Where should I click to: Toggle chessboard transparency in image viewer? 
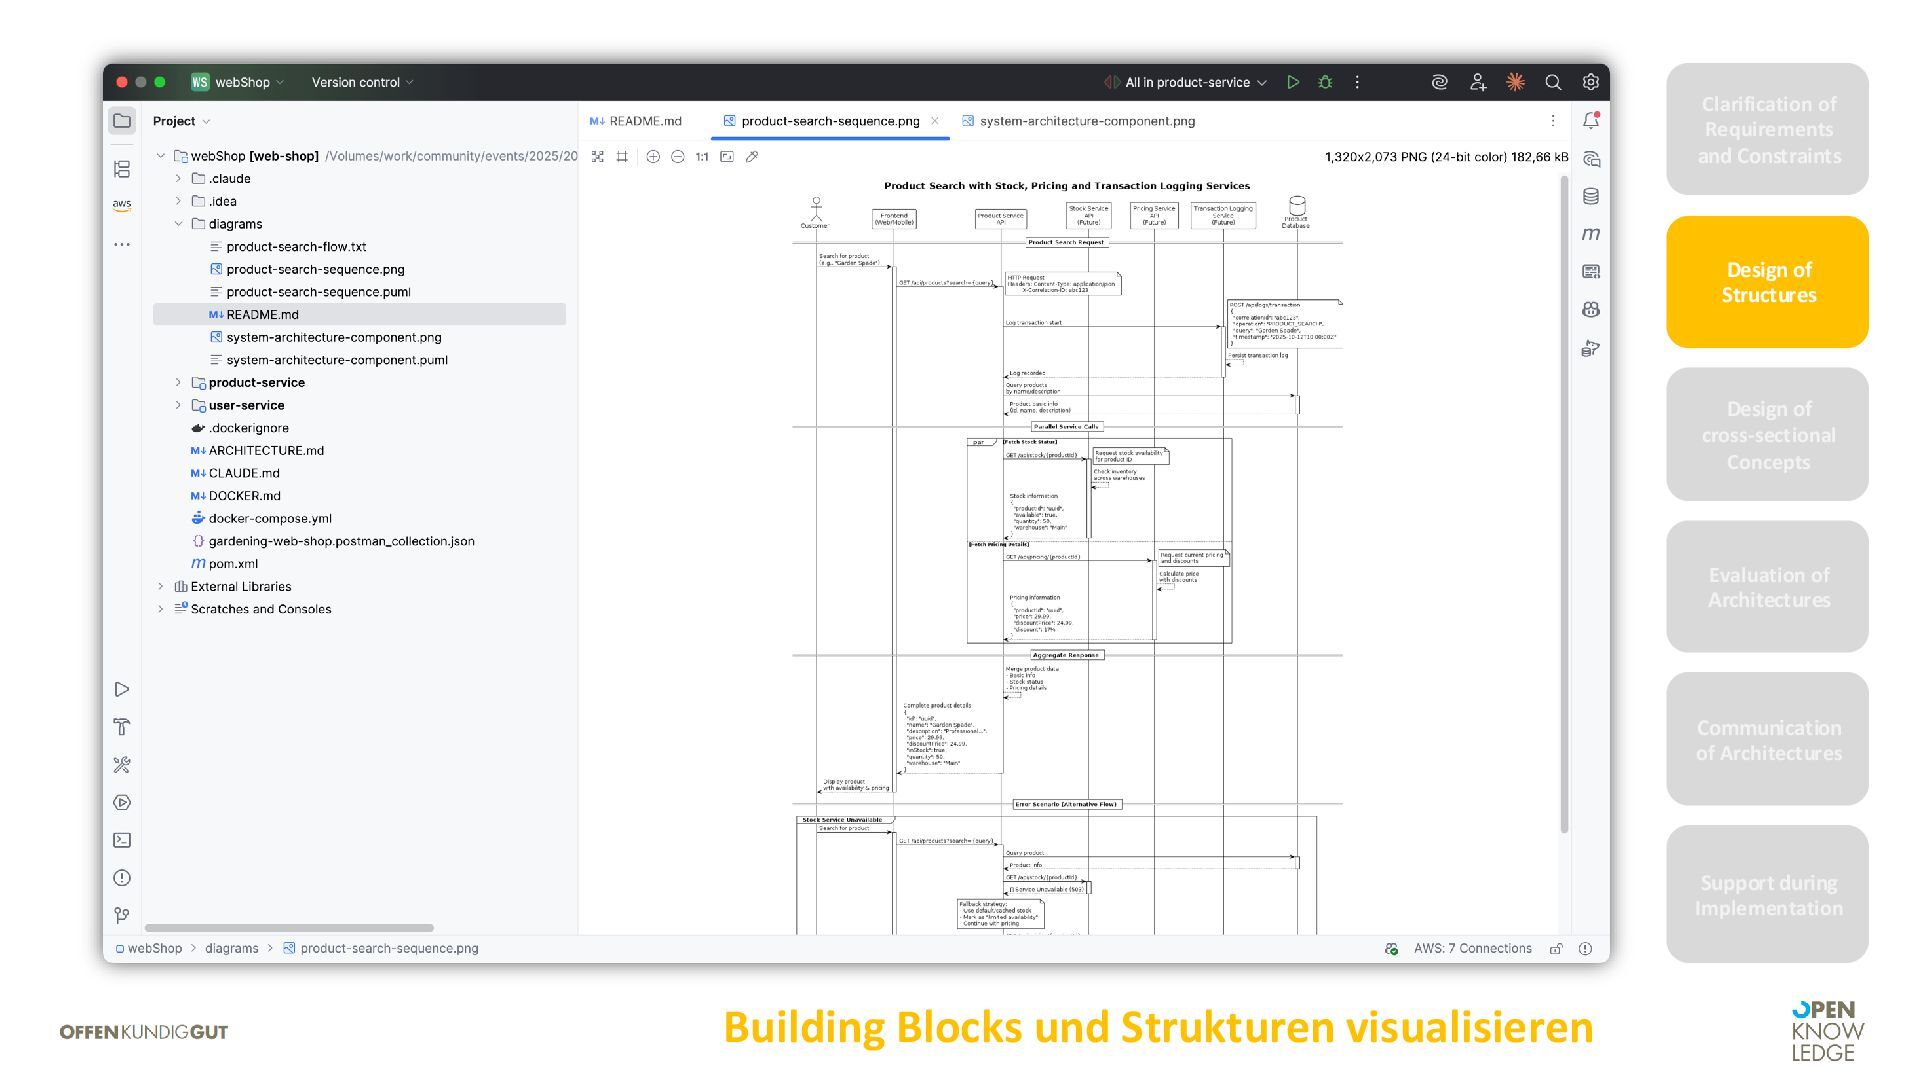pyautogui.click(x=598, y=157)
